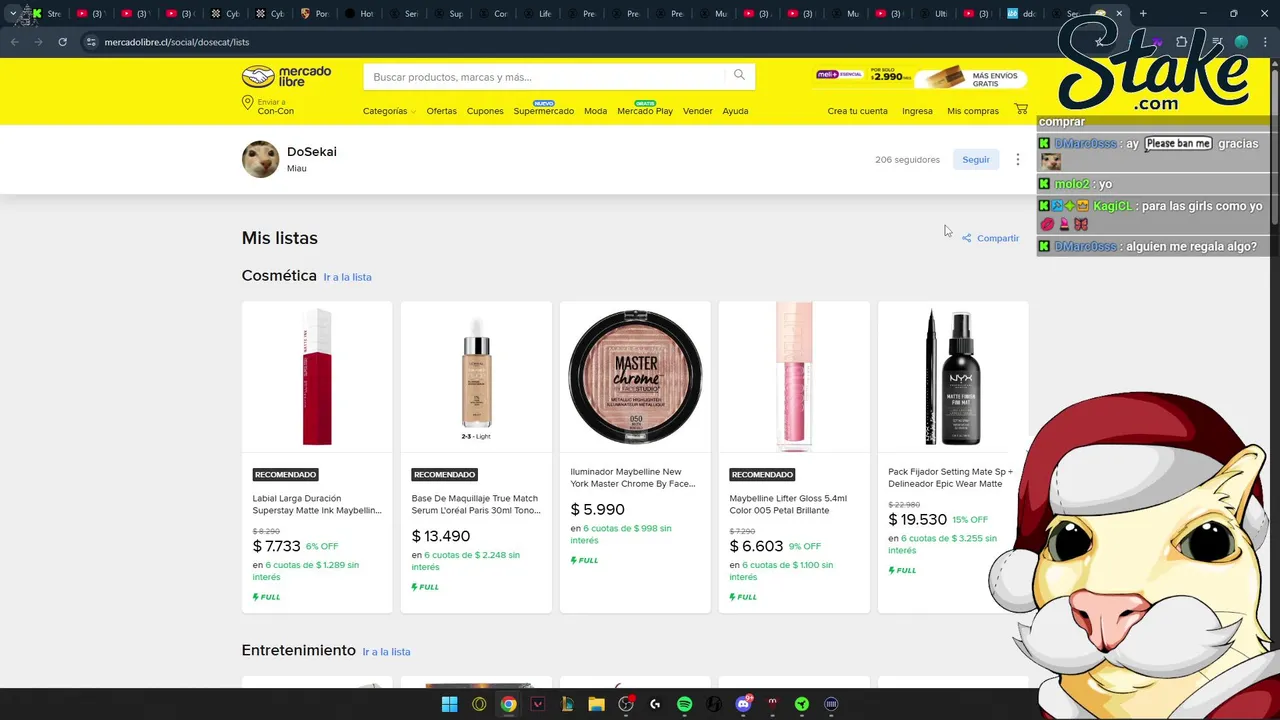Open Spotify from the taskbar

tap(684, 704)
